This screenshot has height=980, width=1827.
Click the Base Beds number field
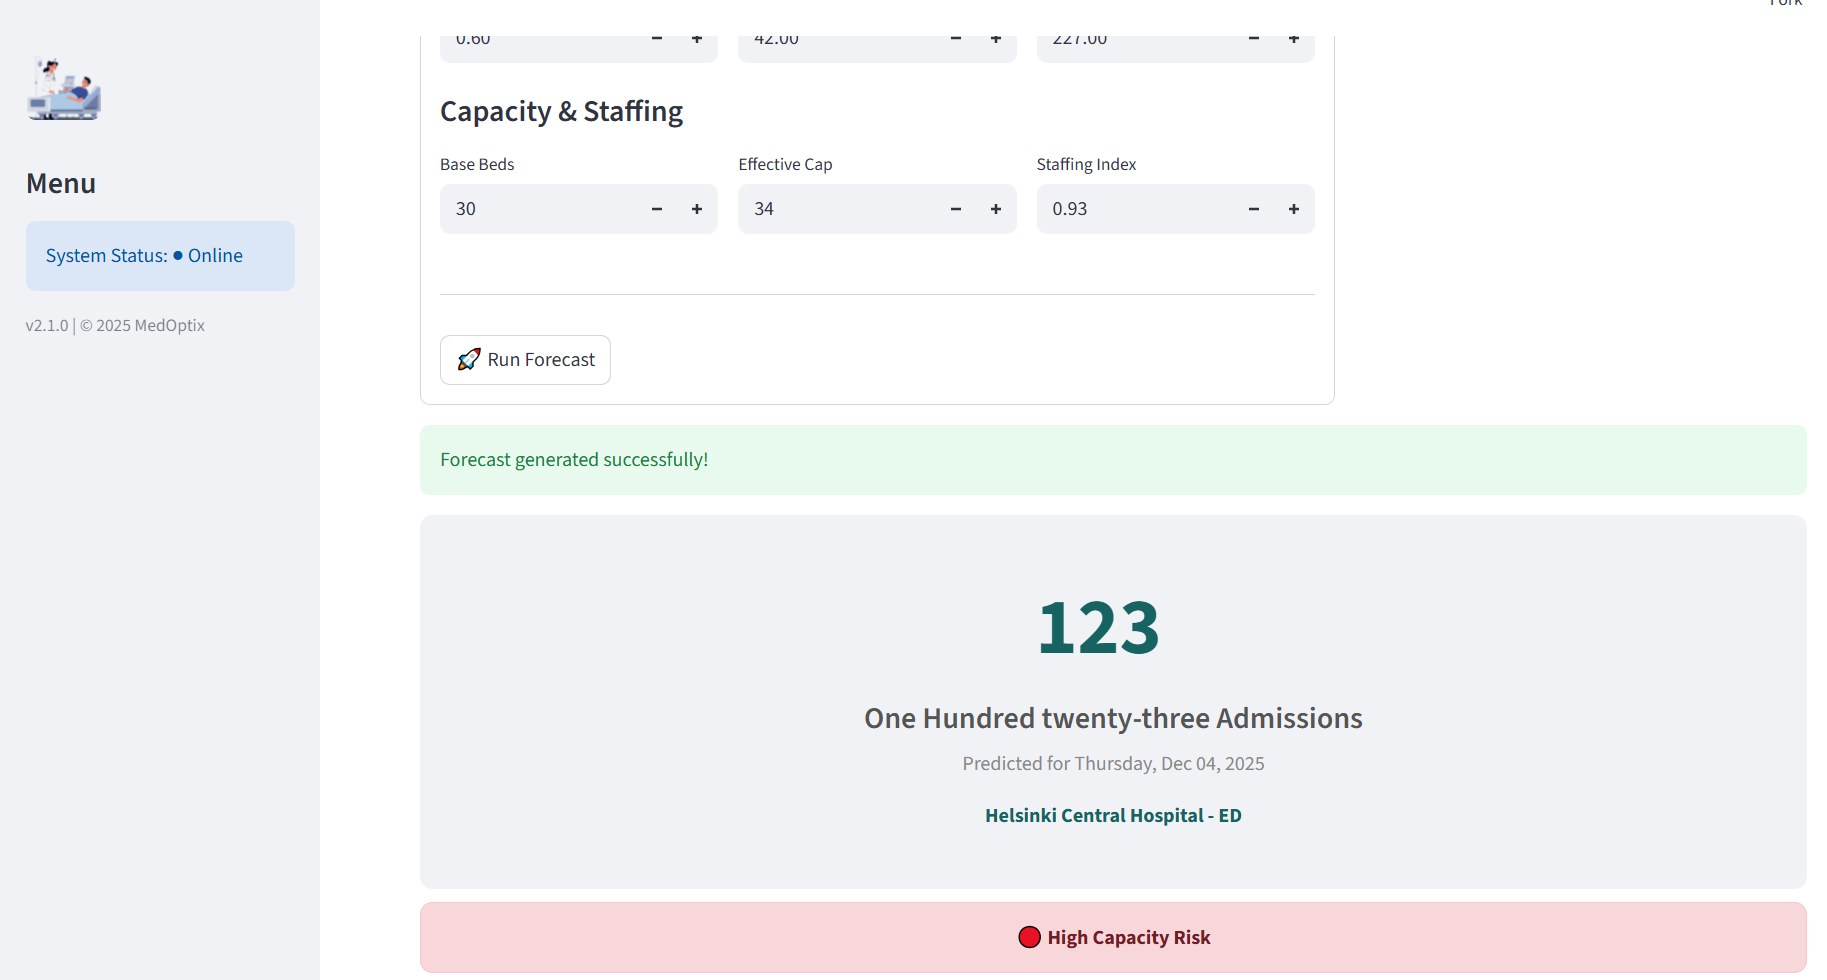pyautogui.click(x=540, y=209)
